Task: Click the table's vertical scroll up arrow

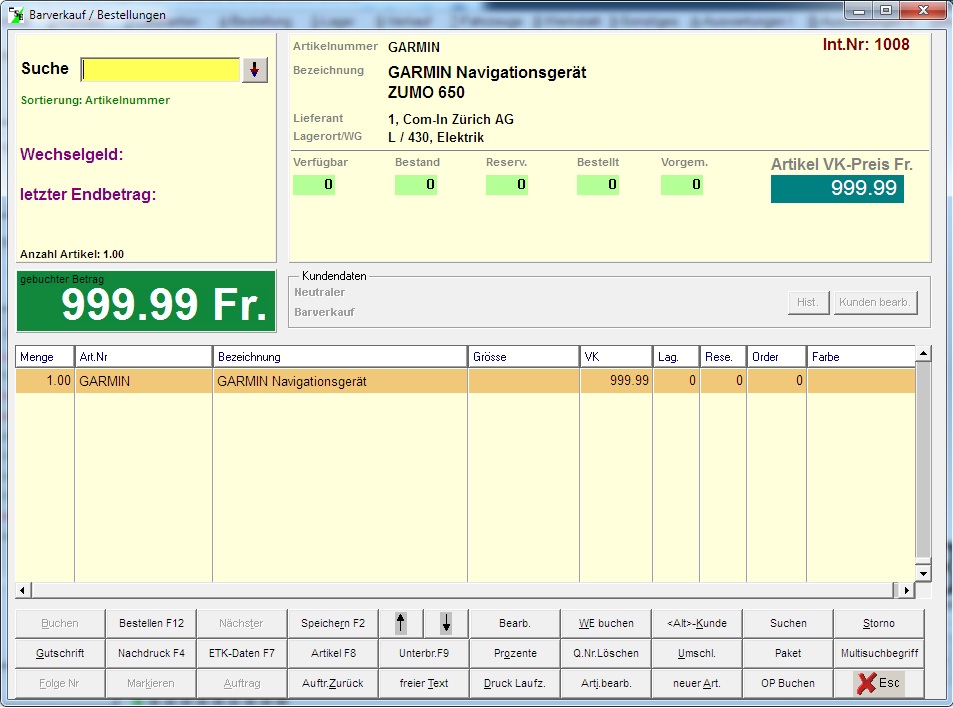Action: click(923, 353)
